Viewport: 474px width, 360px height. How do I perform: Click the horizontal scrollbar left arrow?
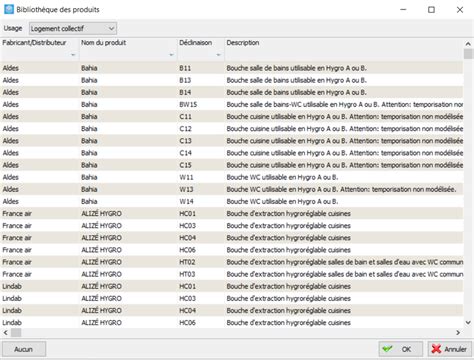point(6,332)
